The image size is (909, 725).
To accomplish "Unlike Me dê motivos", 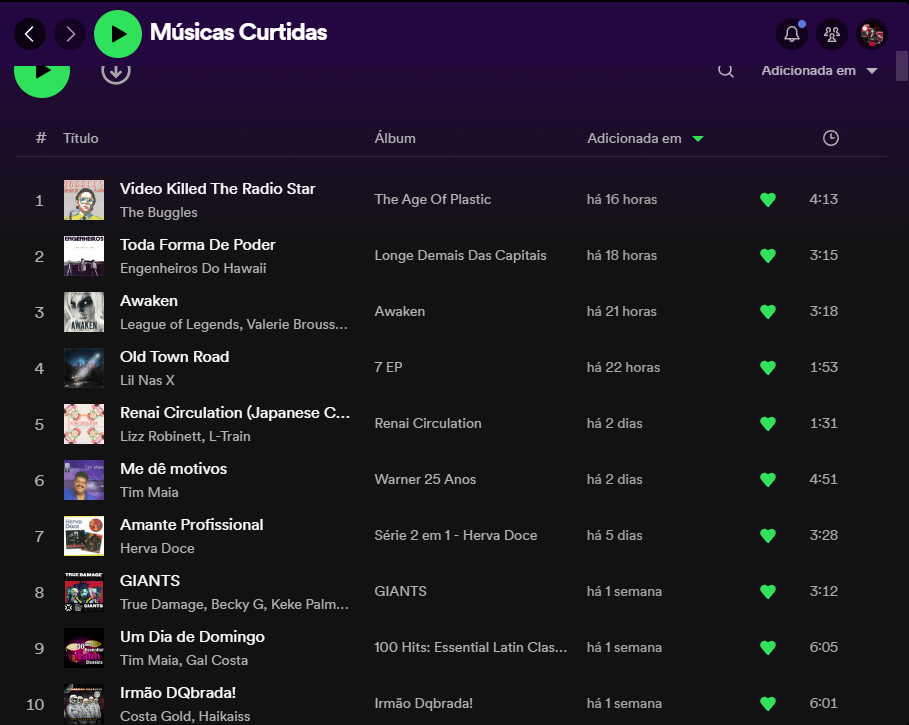I will tap(768, 480).
